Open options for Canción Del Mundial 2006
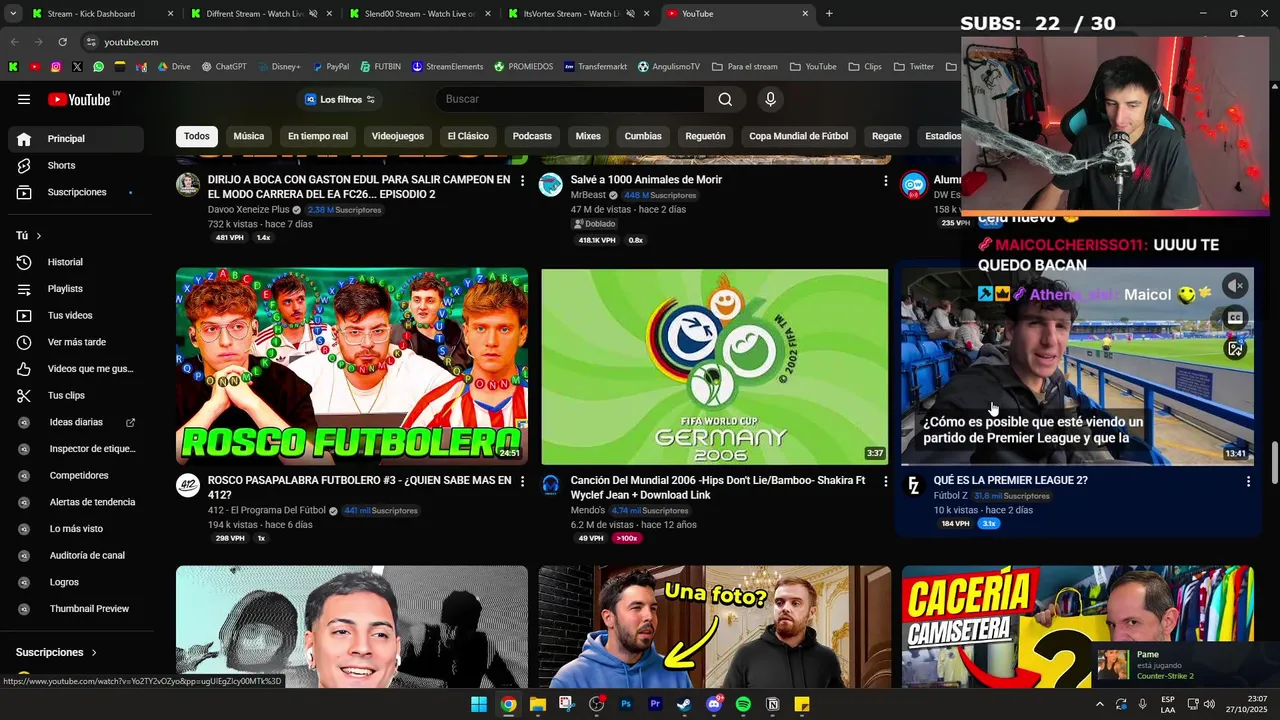This screenshot has width=1280, height=720. tap(885, 481)
